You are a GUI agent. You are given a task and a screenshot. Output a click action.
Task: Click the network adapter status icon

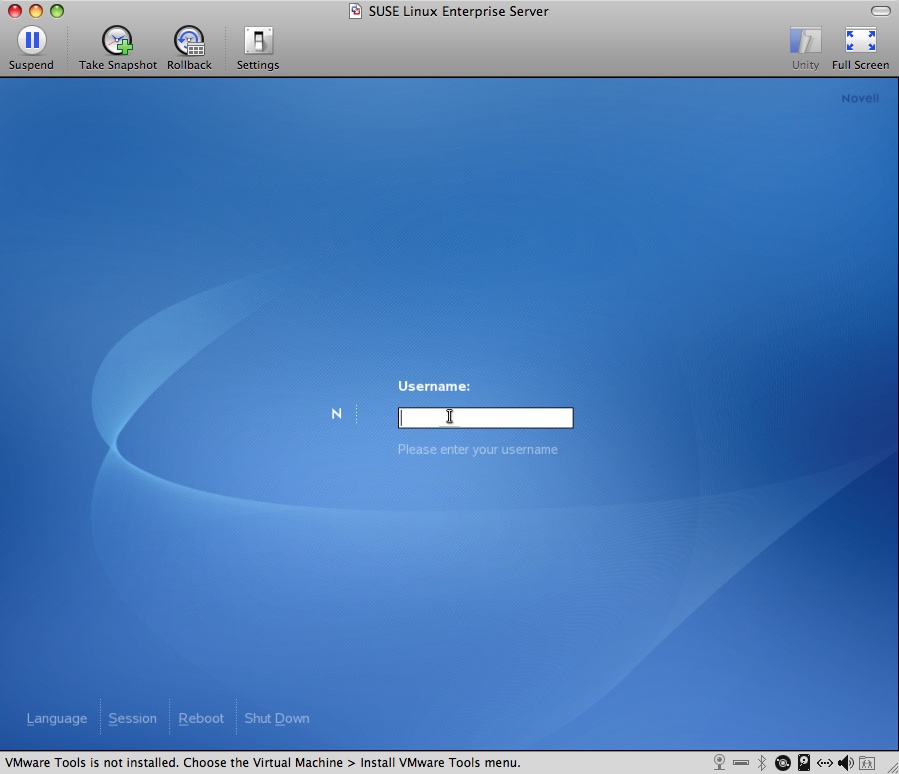coord(825,763)
